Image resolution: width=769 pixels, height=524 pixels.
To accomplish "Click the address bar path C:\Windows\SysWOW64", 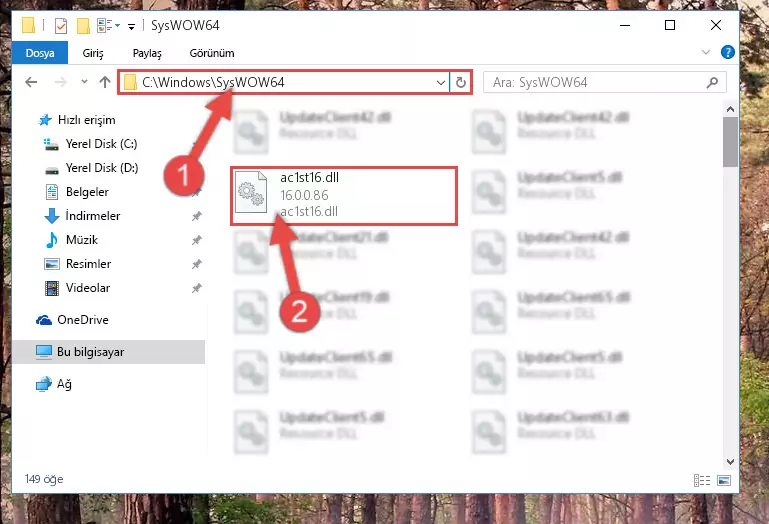I will pos(213,82).
